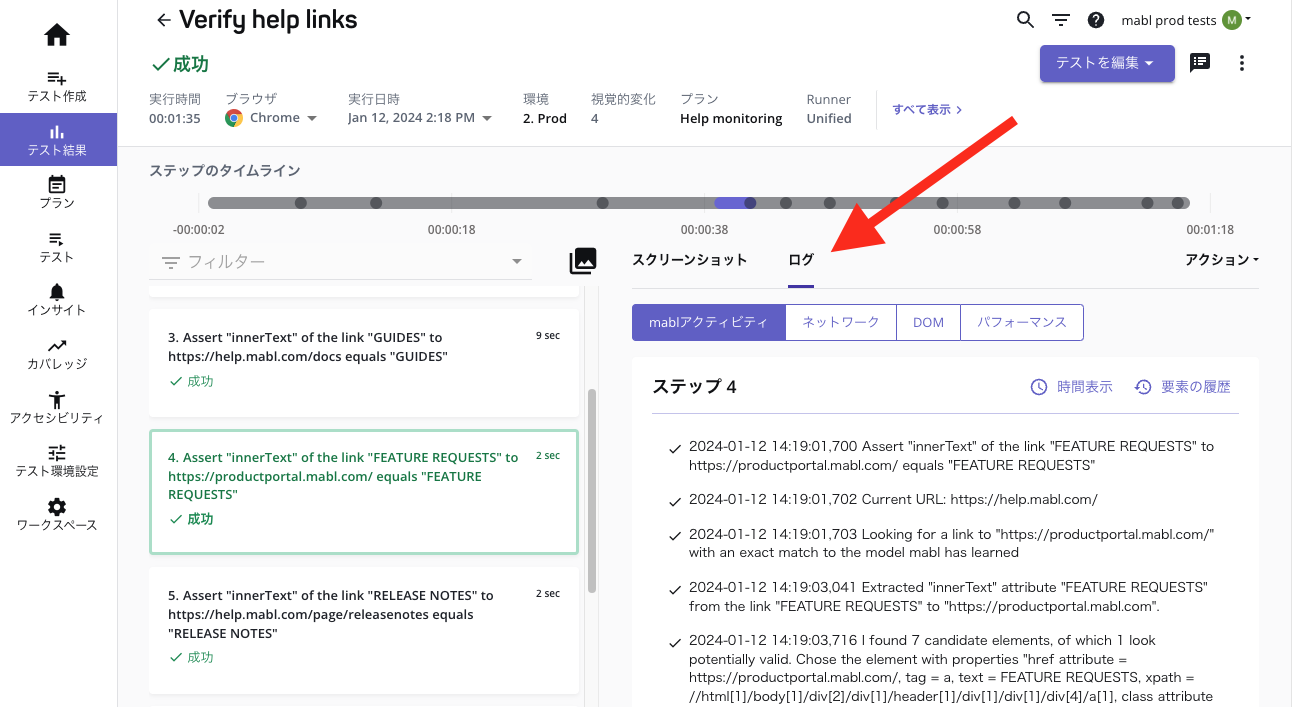Click the highlighted purple segment on the timeline

(730, 203)
